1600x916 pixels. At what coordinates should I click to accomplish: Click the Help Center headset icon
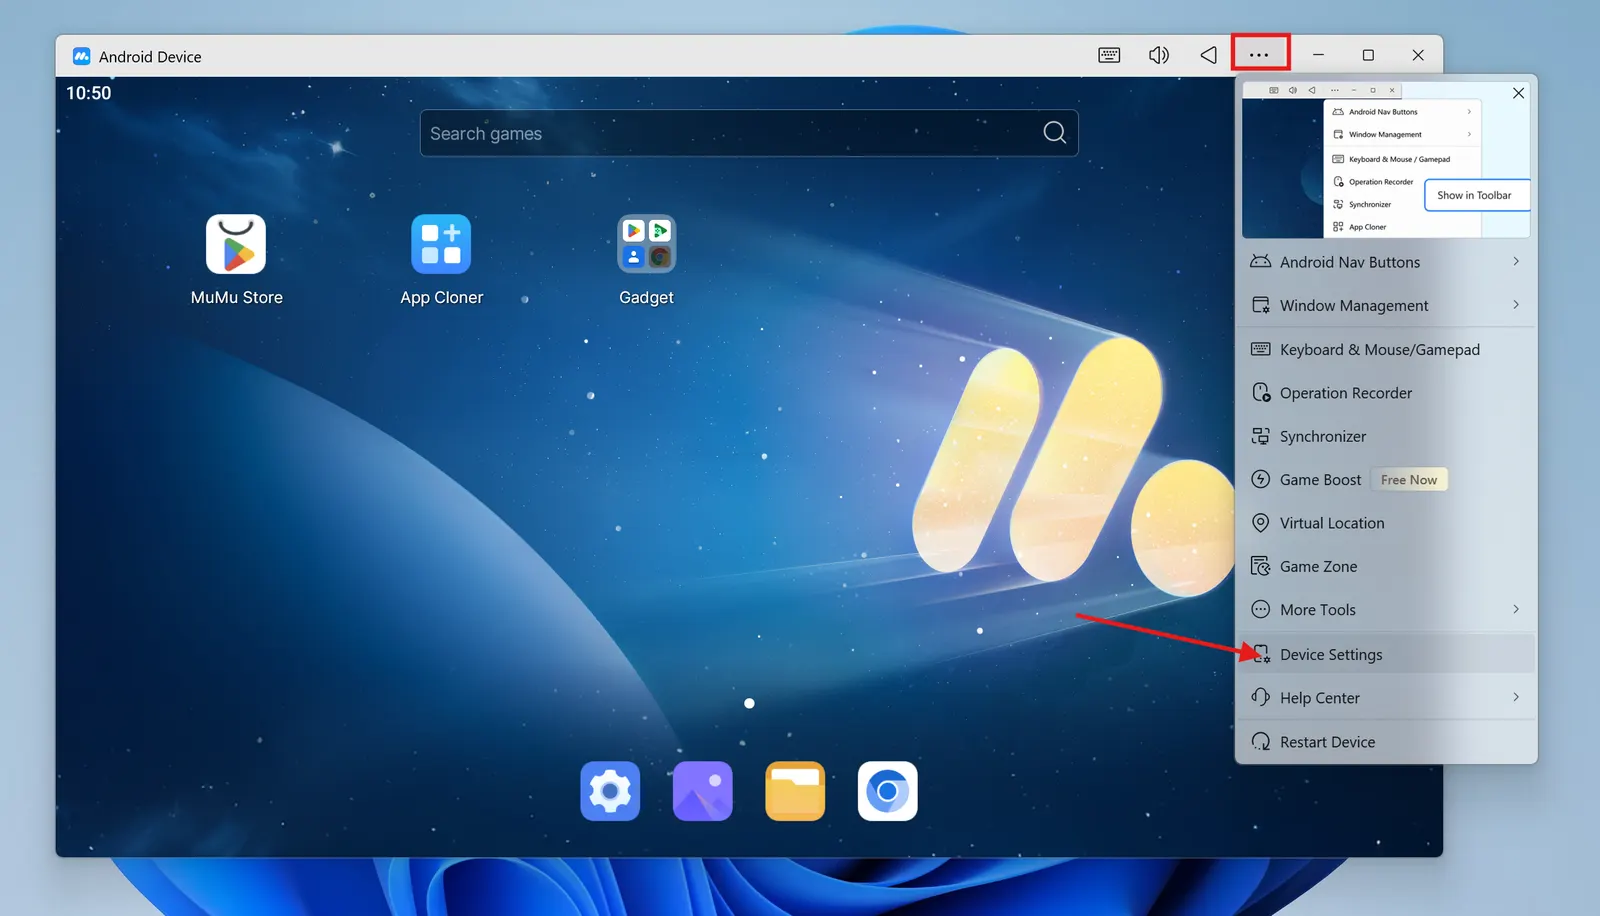coord(1261,697)
